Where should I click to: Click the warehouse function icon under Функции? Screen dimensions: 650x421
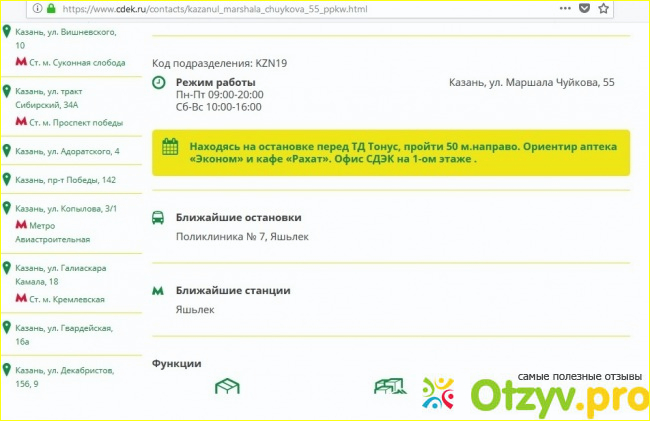(x=386, y=386)
